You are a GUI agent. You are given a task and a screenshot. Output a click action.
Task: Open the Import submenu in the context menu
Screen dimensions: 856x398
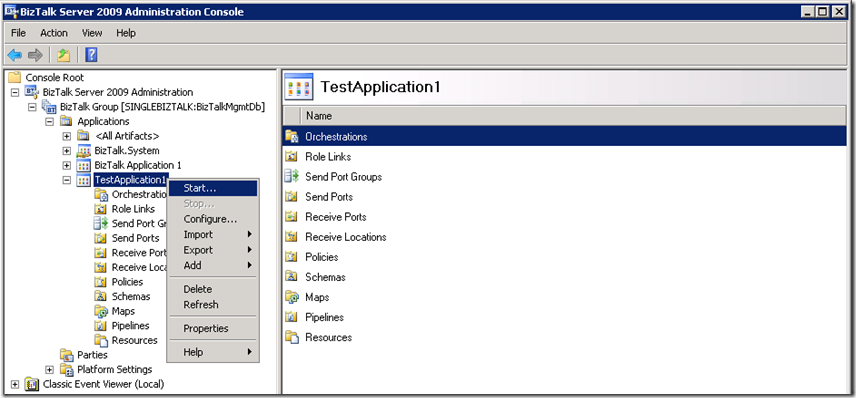[x=213, y=234]
